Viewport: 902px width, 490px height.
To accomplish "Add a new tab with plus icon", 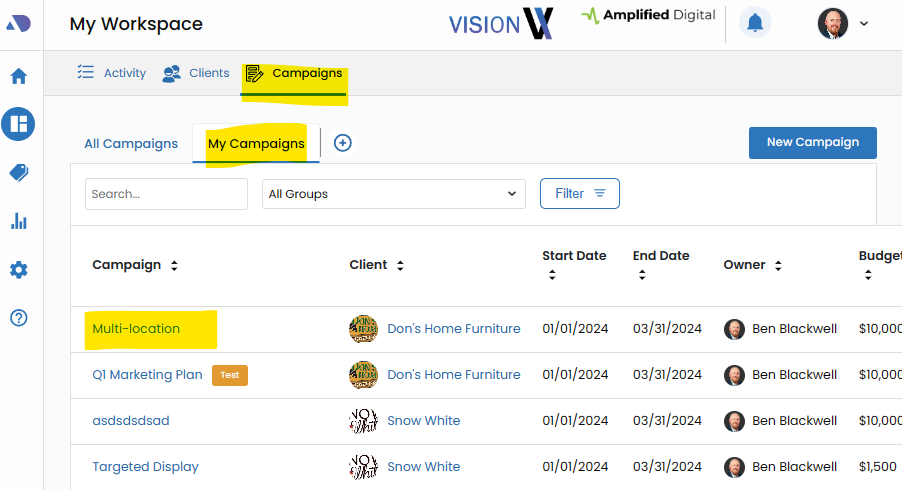I will tap(342, 143).
